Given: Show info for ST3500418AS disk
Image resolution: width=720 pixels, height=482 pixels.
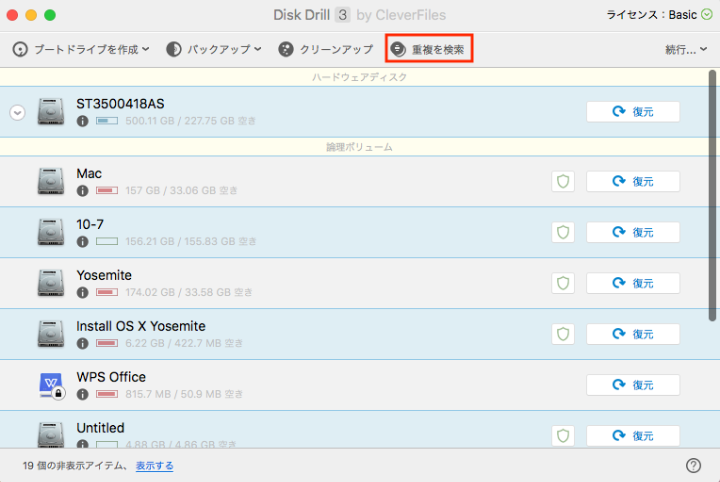Looking at the screenshot, I should [x=83, y=121].
